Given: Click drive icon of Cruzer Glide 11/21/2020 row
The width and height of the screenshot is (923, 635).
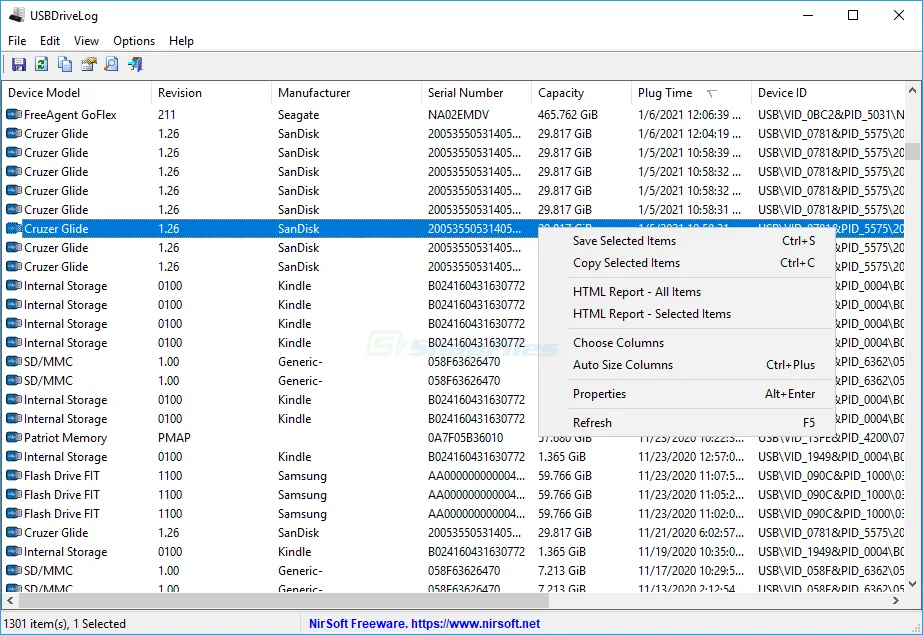Looking at the screenshot, I should [14, 533].
